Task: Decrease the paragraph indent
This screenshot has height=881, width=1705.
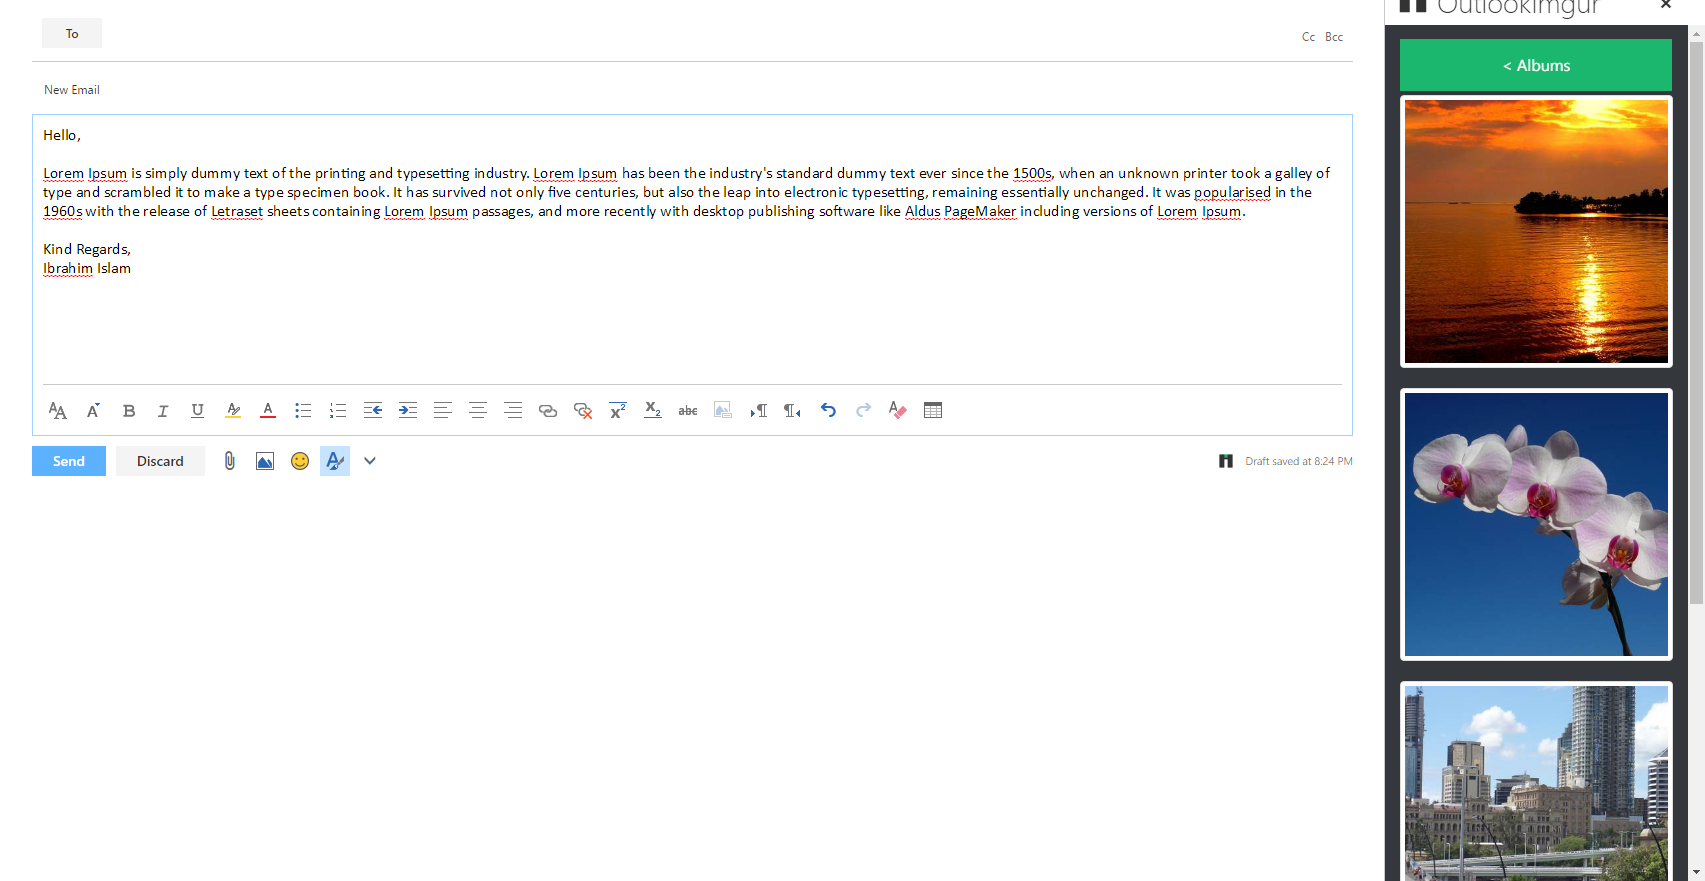Action: coord(373,410)
